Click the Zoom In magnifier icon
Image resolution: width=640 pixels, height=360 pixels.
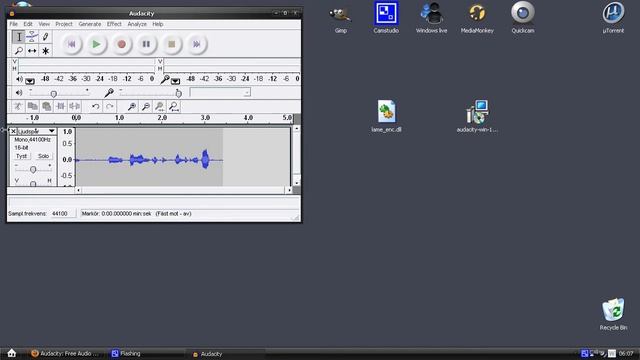[x=131, y=107]
